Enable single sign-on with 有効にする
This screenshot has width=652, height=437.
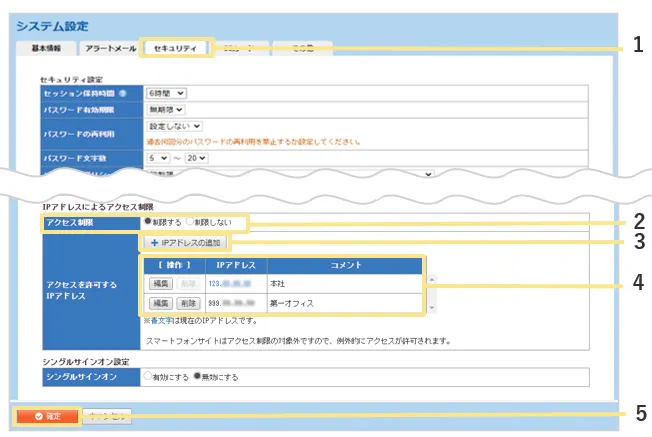(x=148, y=377)
